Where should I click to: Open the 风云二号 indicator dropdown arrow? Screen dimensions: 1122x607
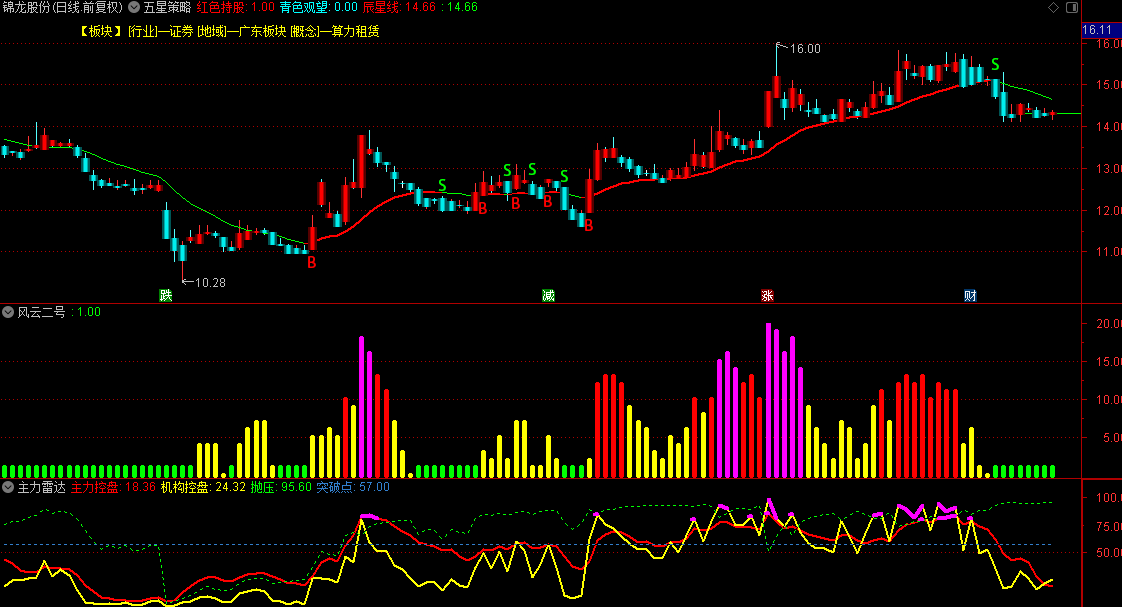click(x=8, y=312)
